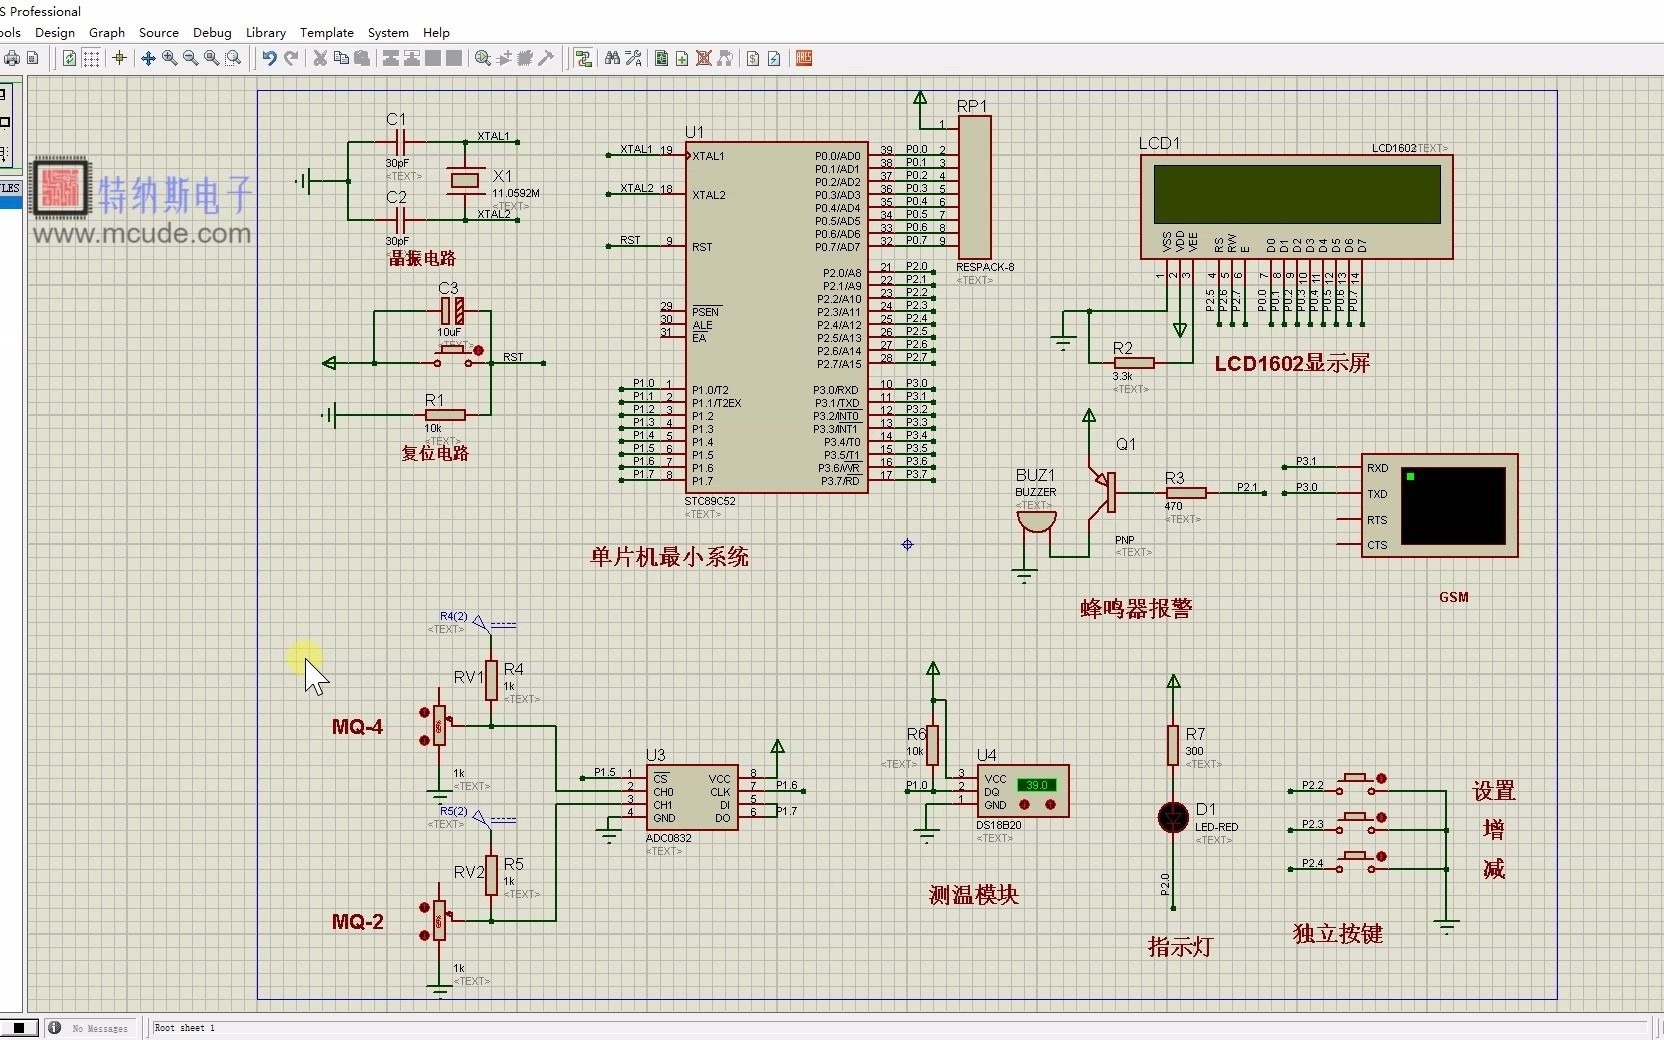1664x1040 pixels.
Task: Click the ARES netlist transfer icon
Action: point(804,58)
